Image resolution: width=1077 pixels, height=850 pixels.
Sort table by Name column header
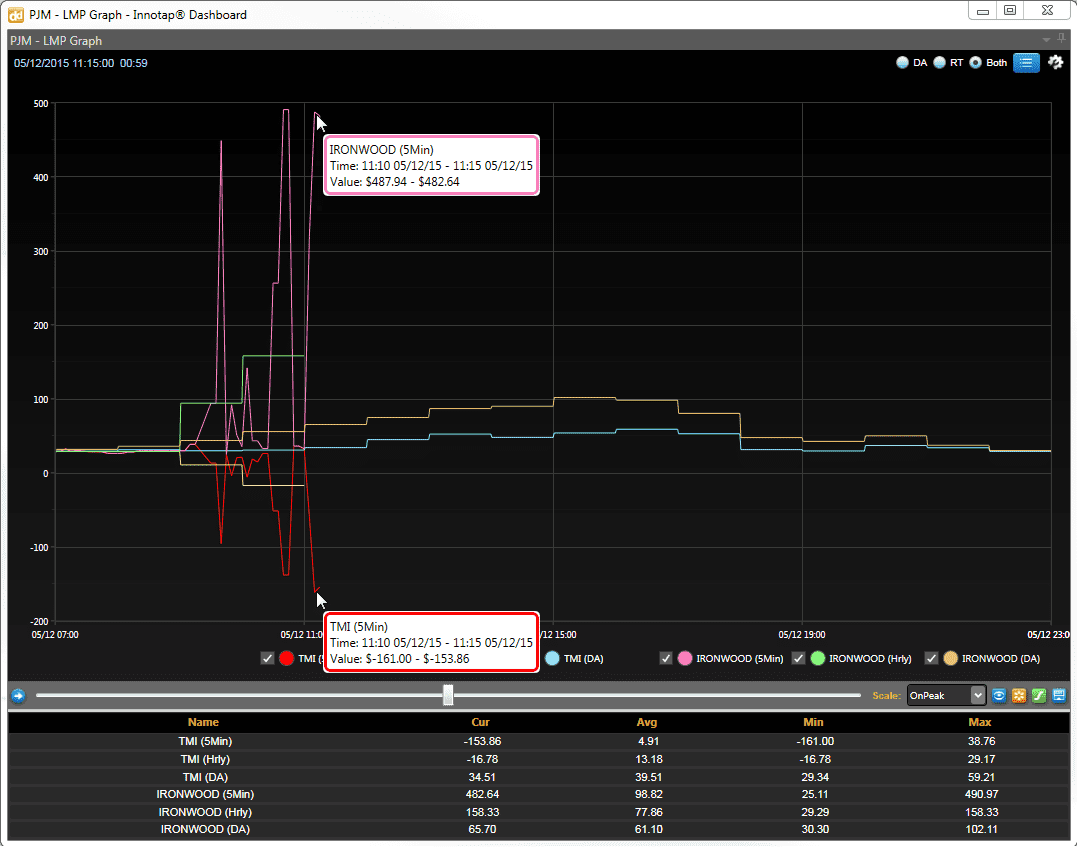coord(203,722)
